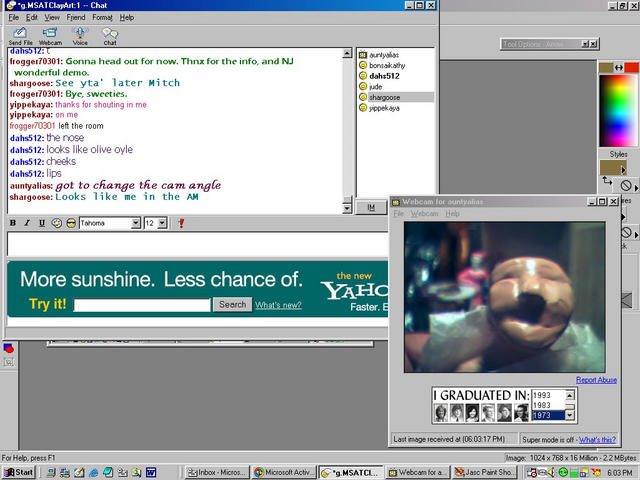Select 1983 in graduation year list
This screenshot has height=480, width=640.
[x=548, y=405]
